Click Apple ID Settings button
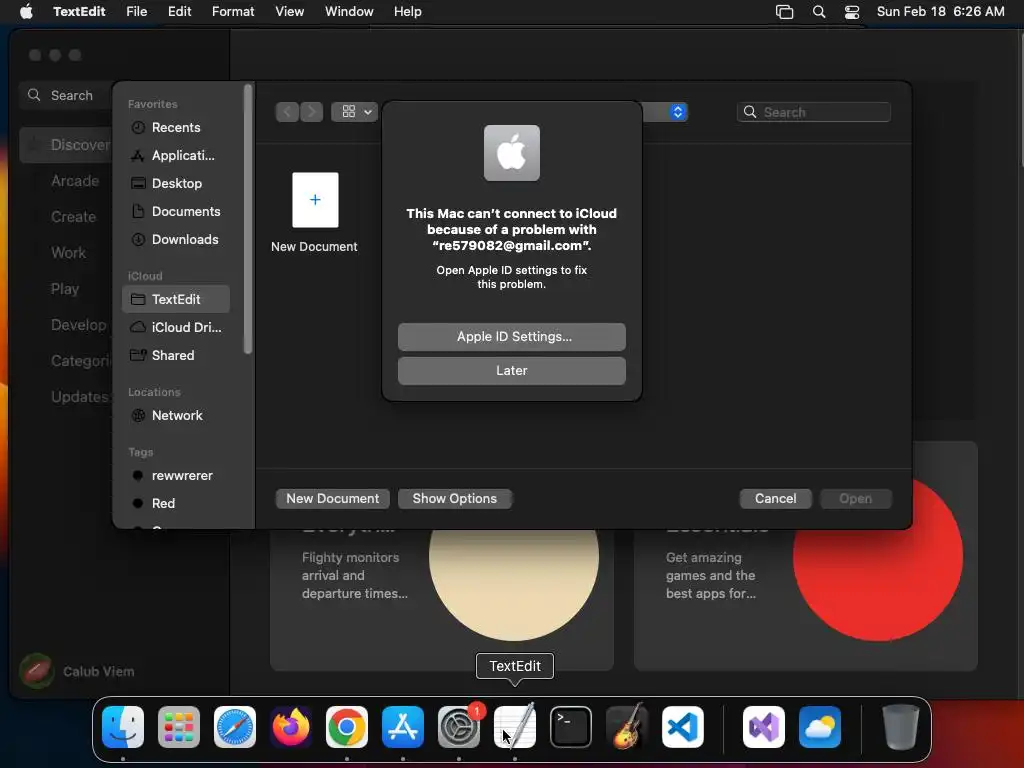Viewport: 1024px width, 768px height. (x=512, y=337)
